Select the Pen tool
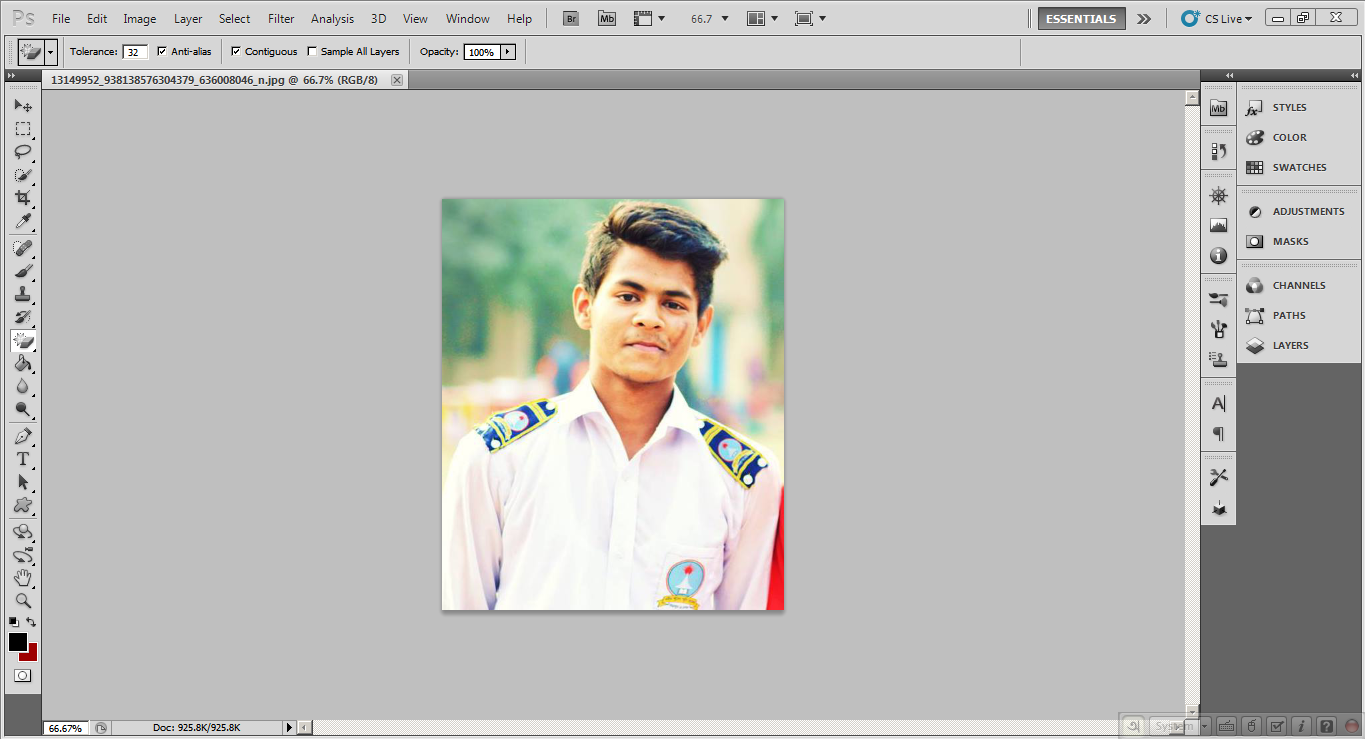This screenshot has height=739, width=1365. [x=23, y=436]
